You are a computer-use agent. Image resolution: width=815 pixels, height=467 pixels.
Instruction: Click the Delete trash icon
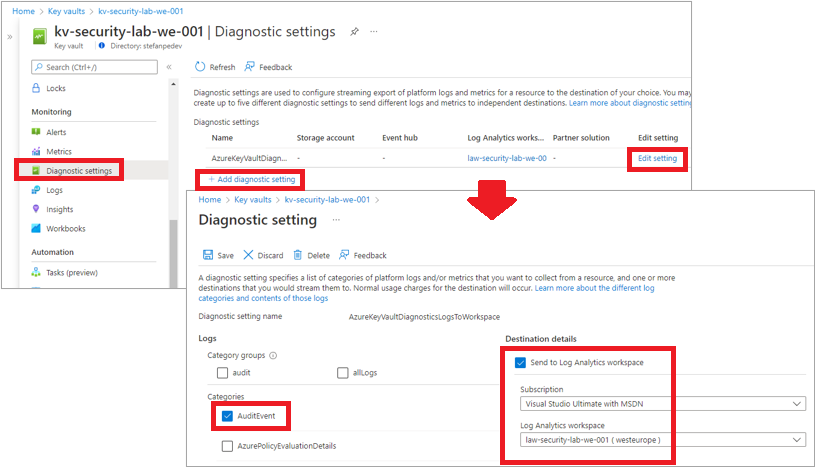pos(298,255)
